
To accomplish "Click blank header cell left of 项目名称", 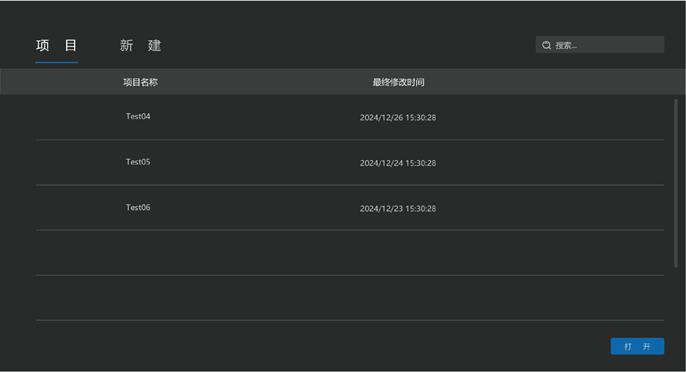I will (61, 82).
